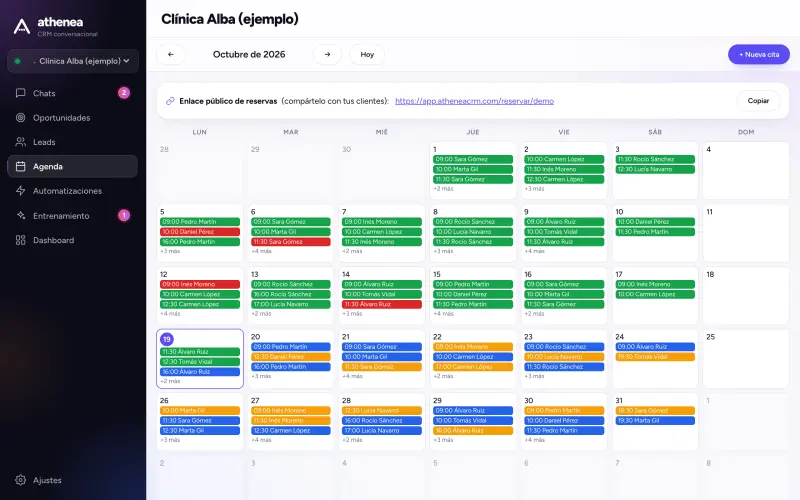The width and height of the screenshot is (800, 500).
Task: Open '17:00 Lucía Navarro' on October 13
Action: pyautogui.click(x=291, y=304)
